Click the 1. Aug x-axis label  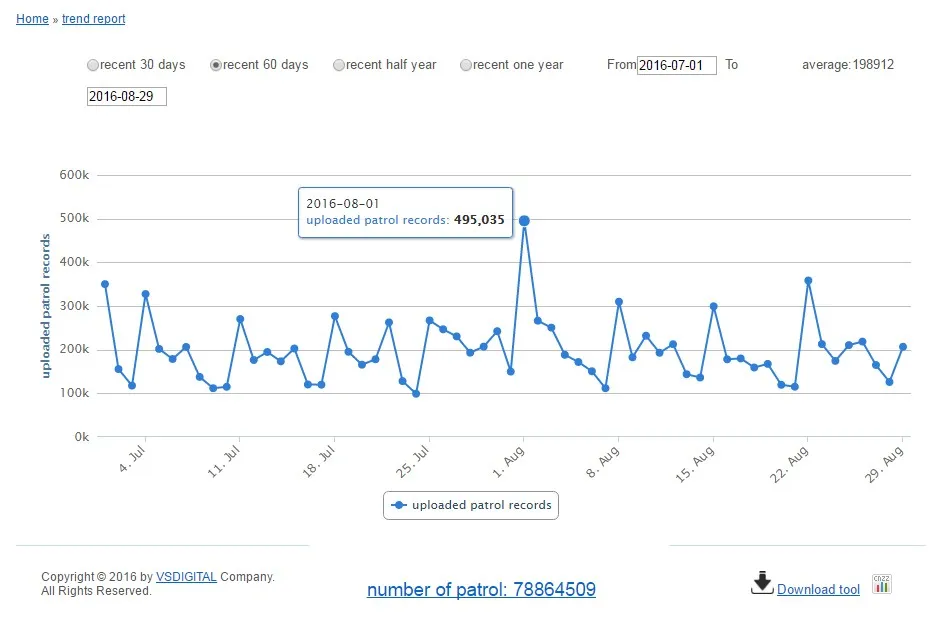click(509, 462)
